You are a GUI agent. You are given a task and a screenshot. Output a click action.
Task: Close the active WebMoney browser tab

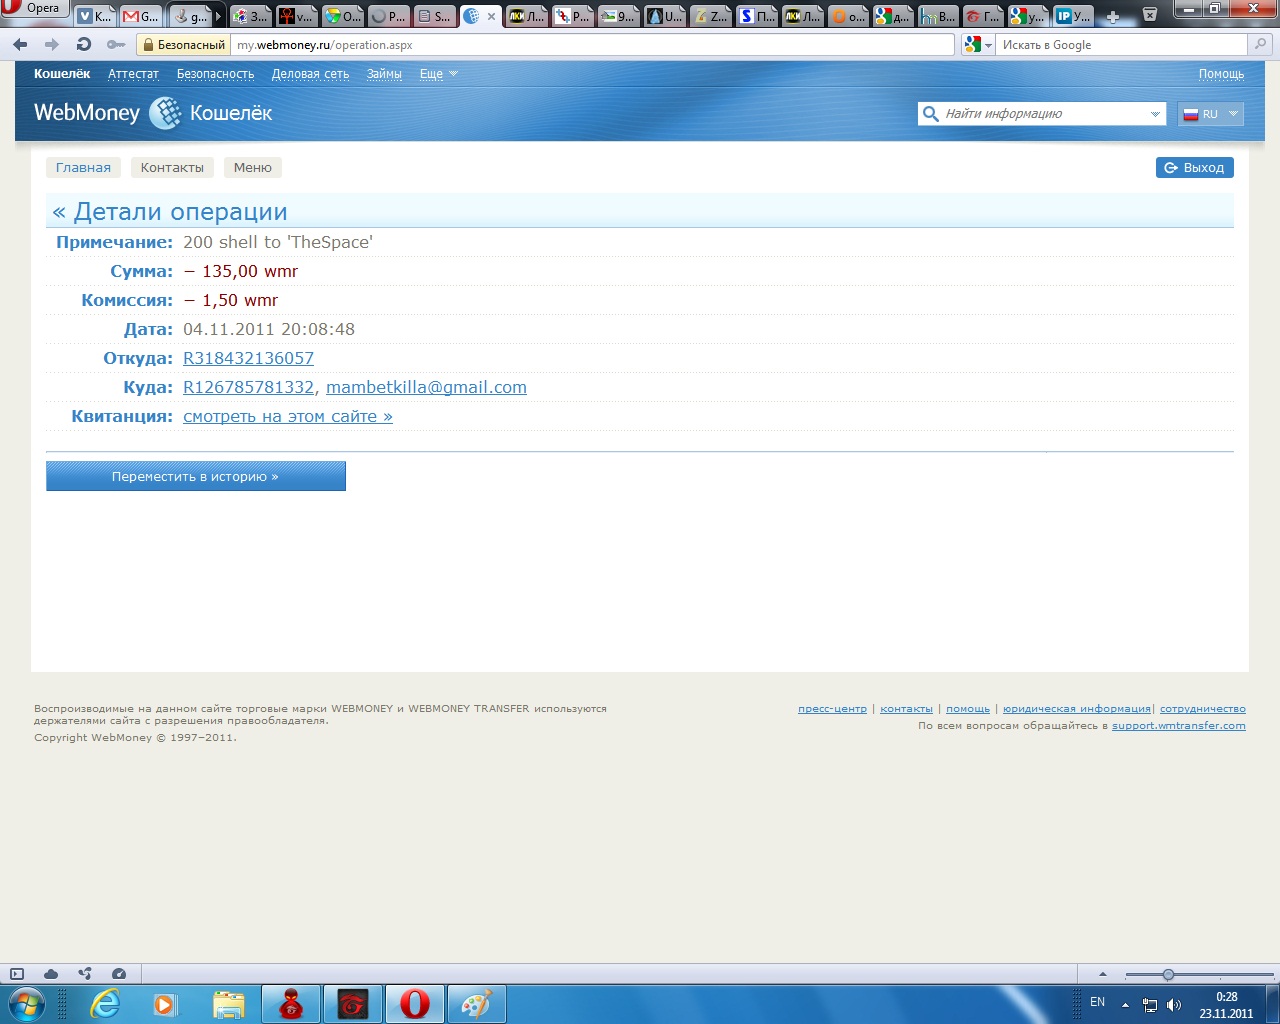[x=491, y=17]
